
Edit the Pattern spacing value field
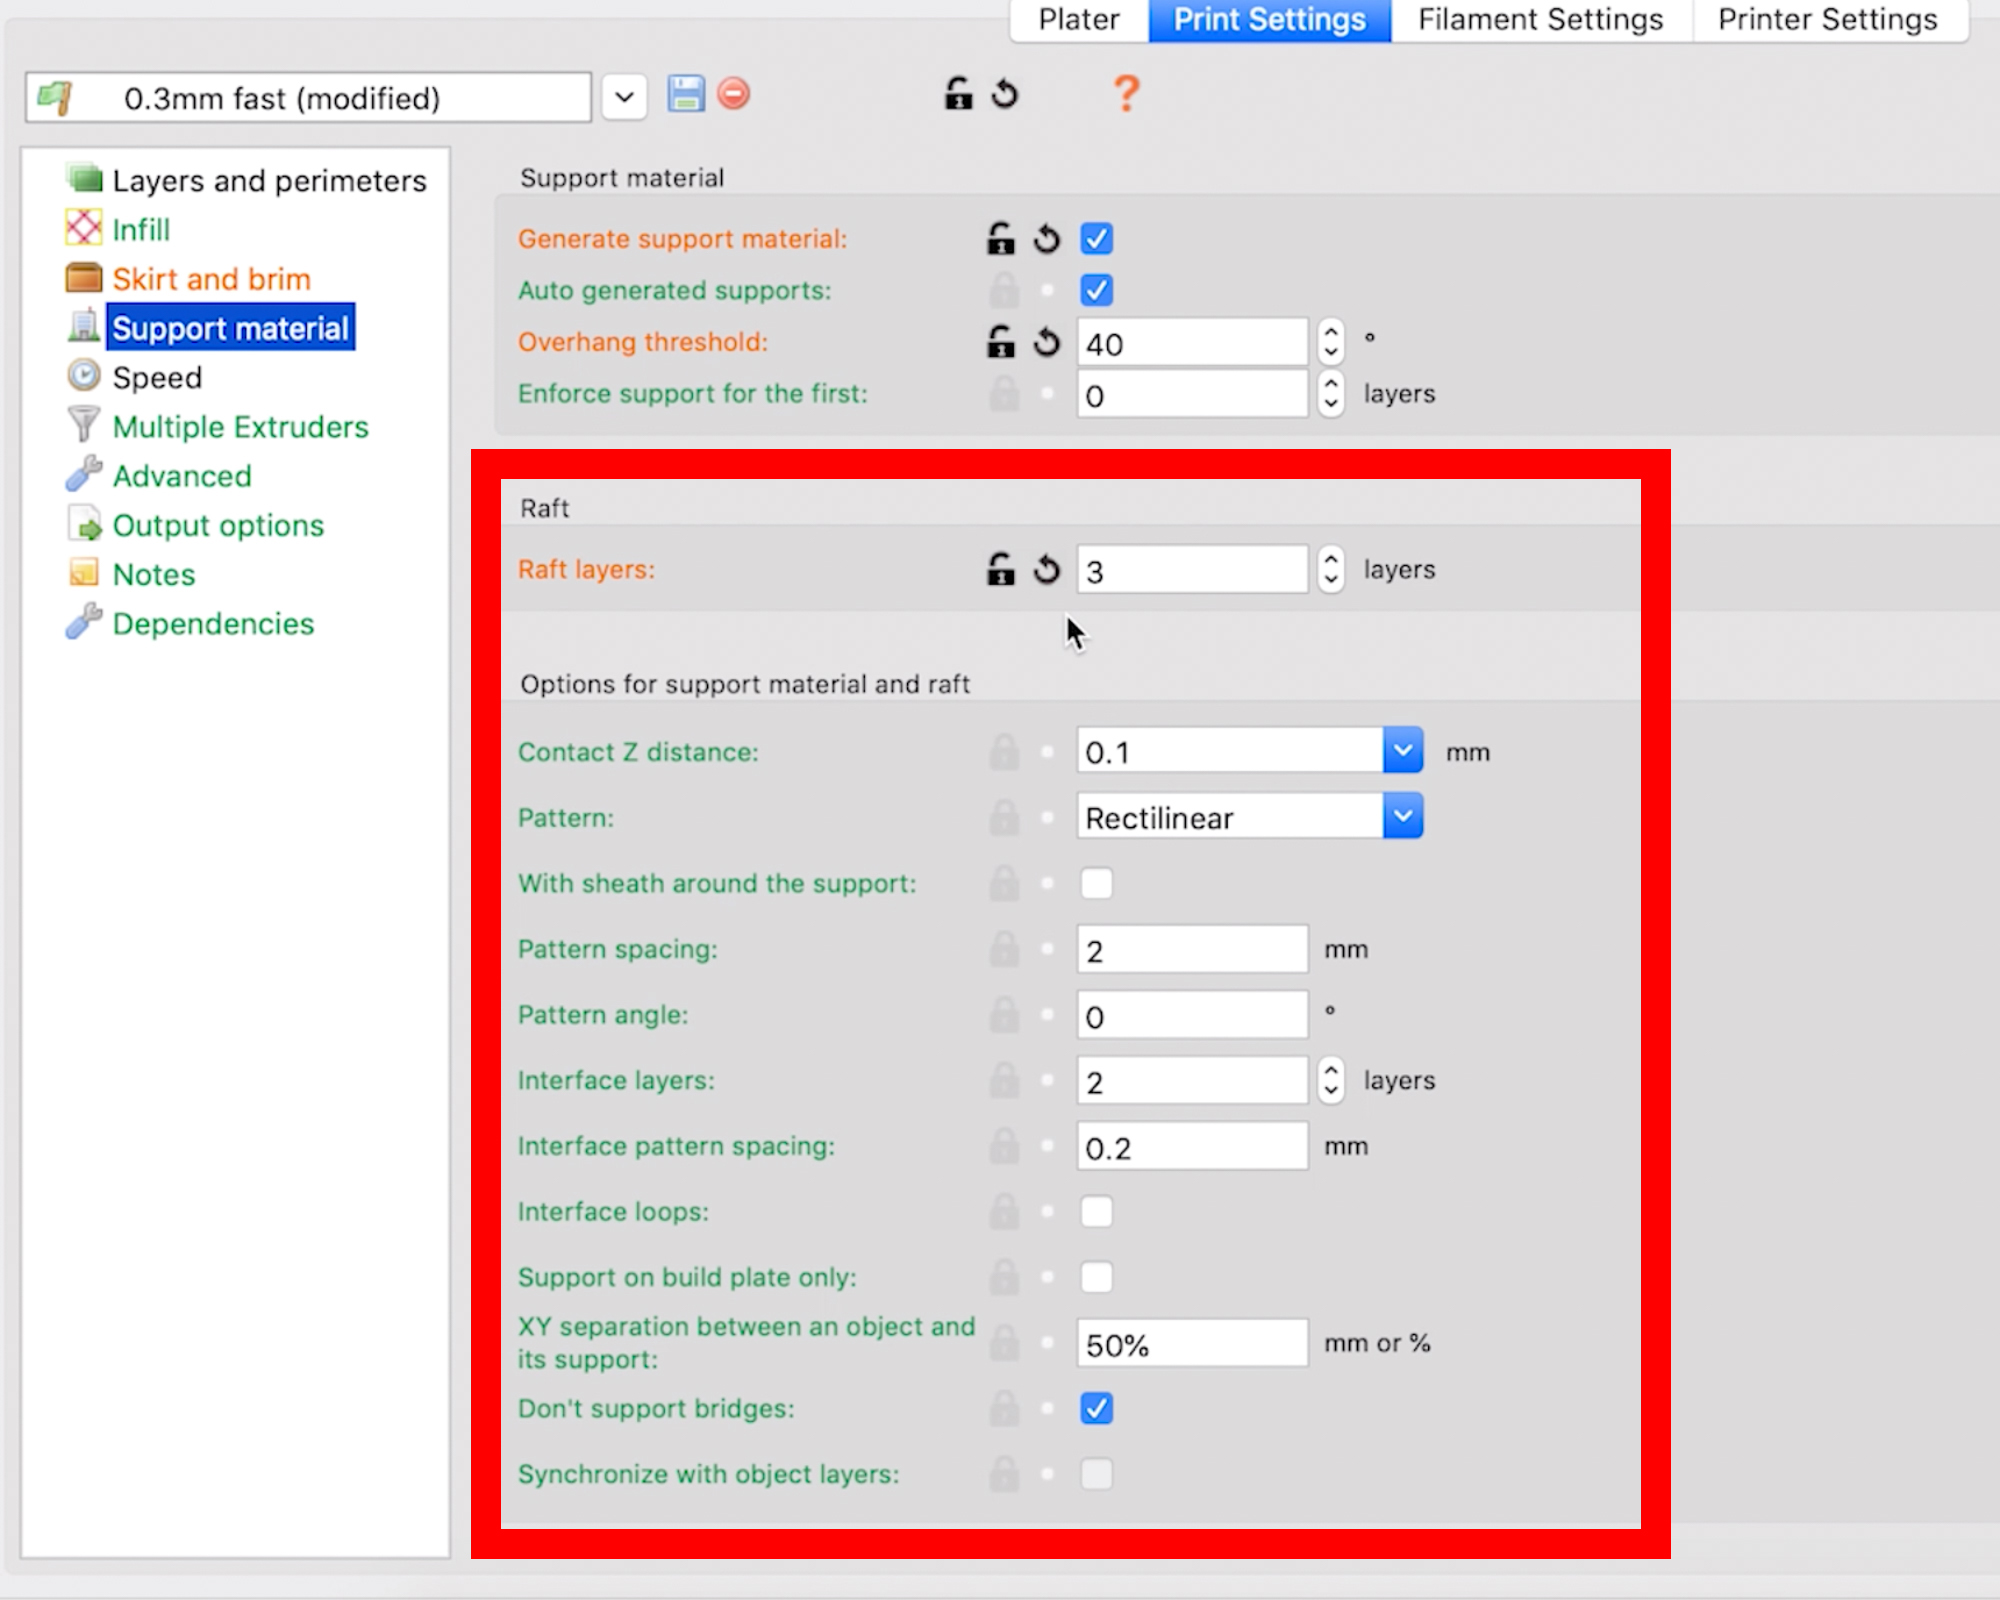point(1190,949)
